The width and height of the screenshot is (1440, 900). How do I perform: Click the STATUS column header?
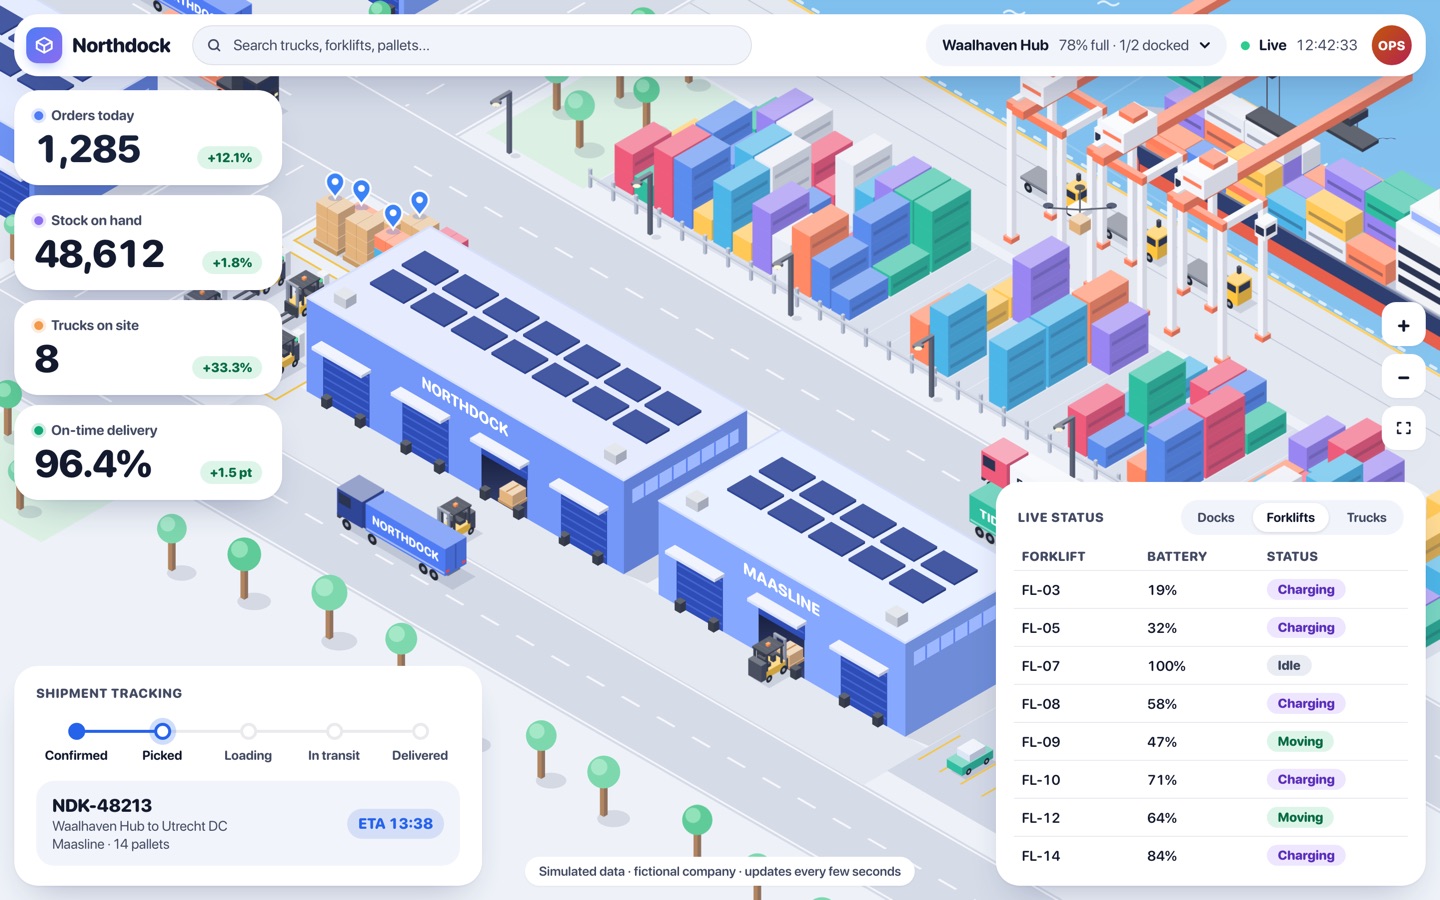[x=1292, y=556]
